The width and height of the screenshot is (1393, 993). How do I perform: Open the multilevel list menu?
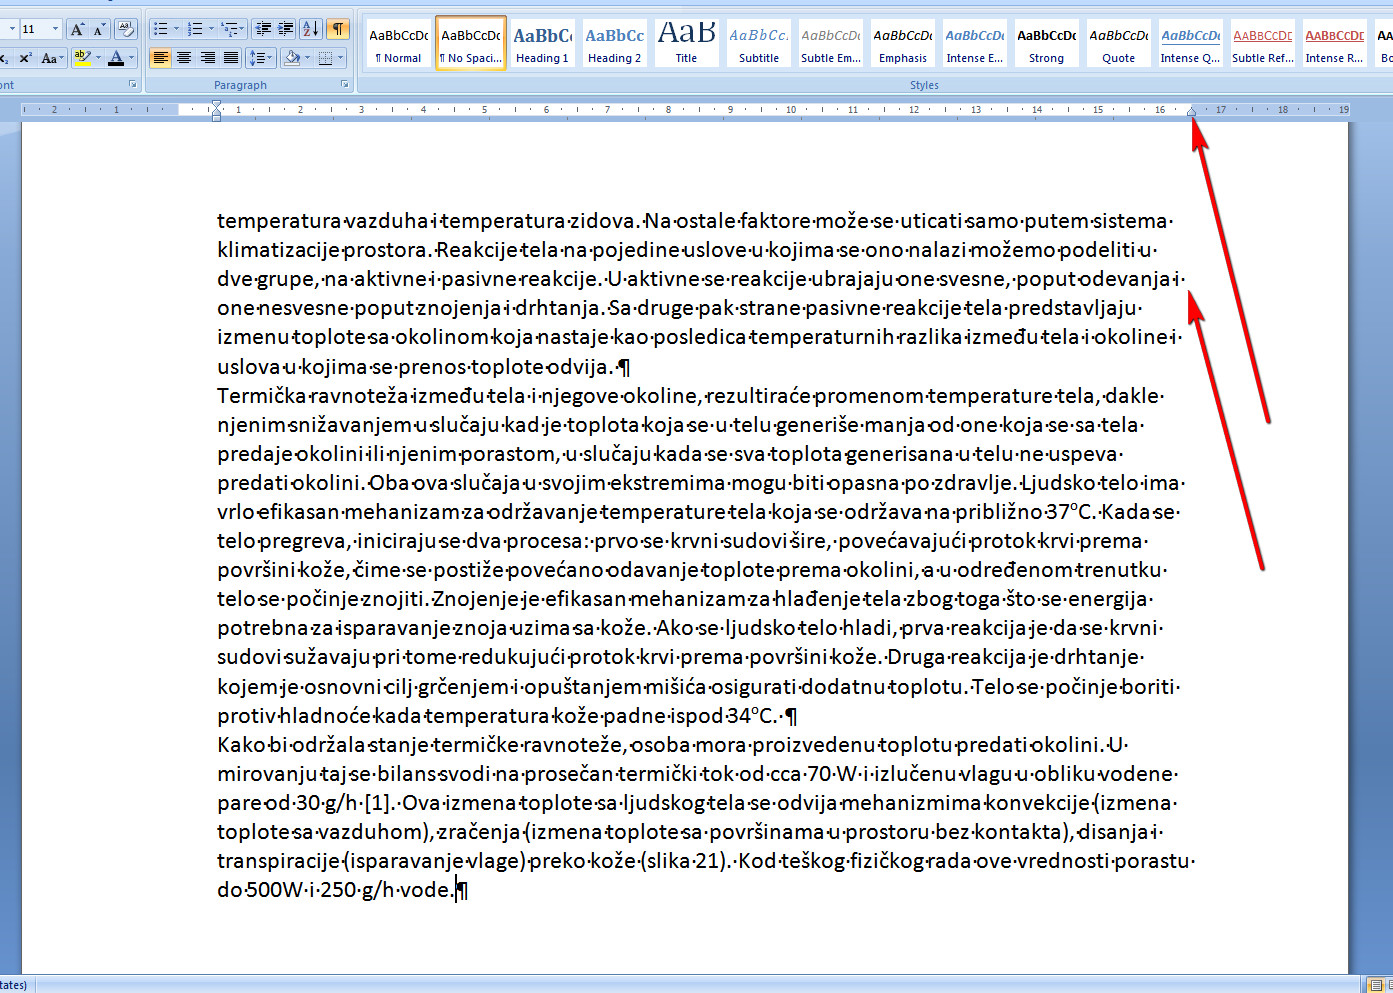pos(232,29)
